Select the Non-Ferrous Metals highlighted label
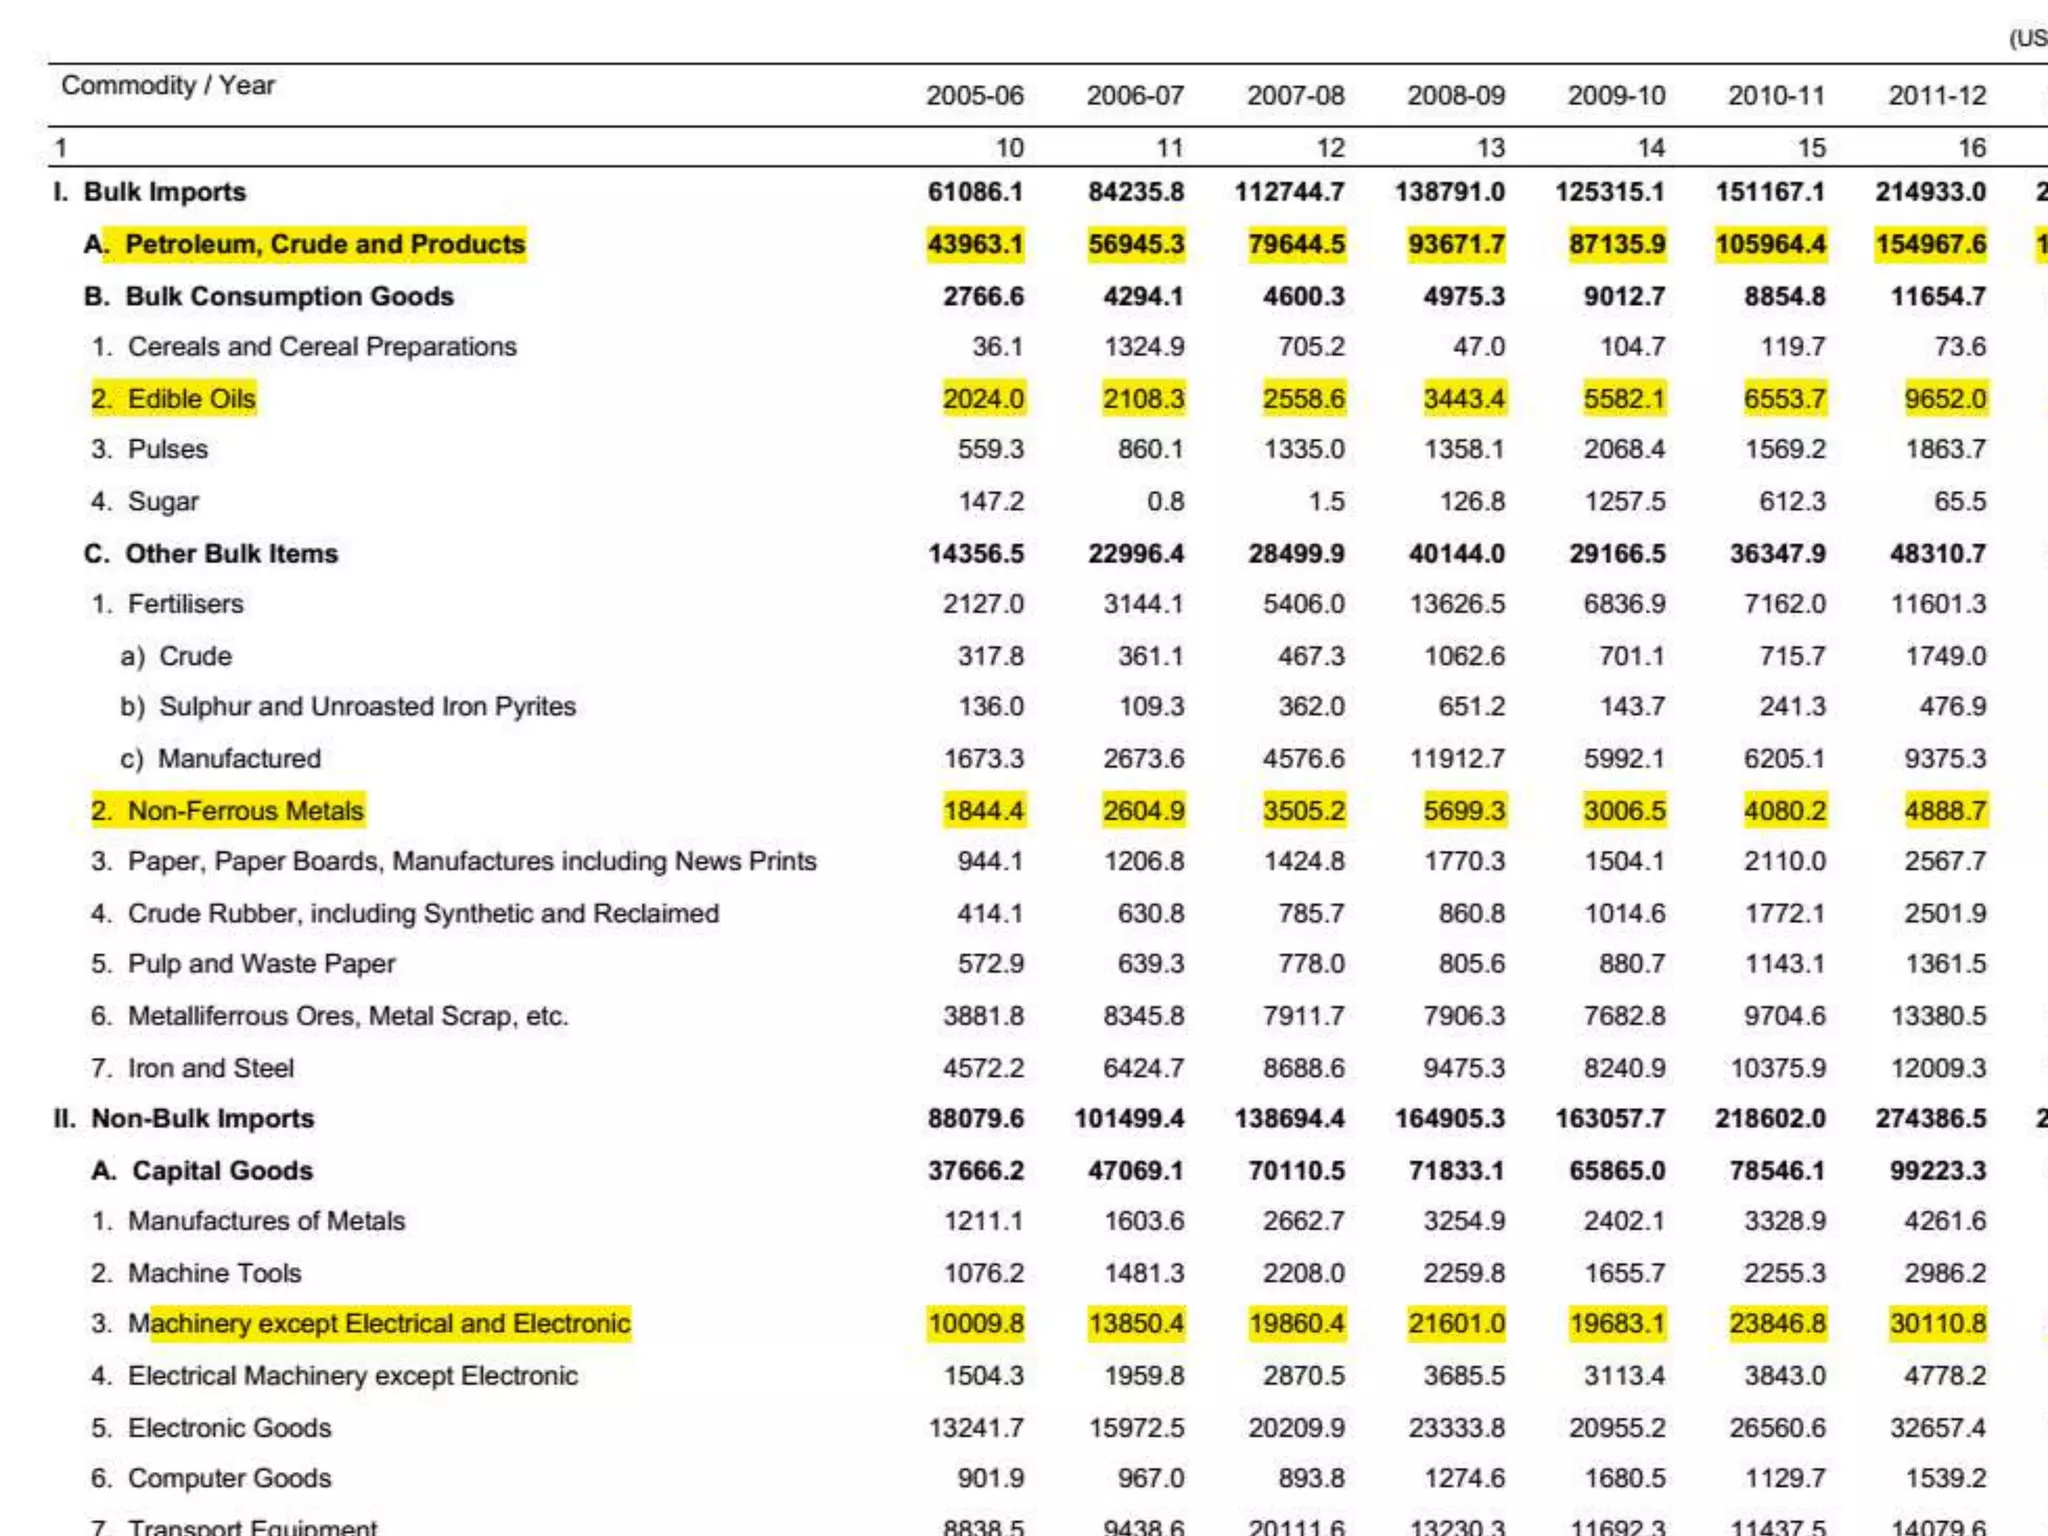The image size is (2048, 1536). [245, 811]
